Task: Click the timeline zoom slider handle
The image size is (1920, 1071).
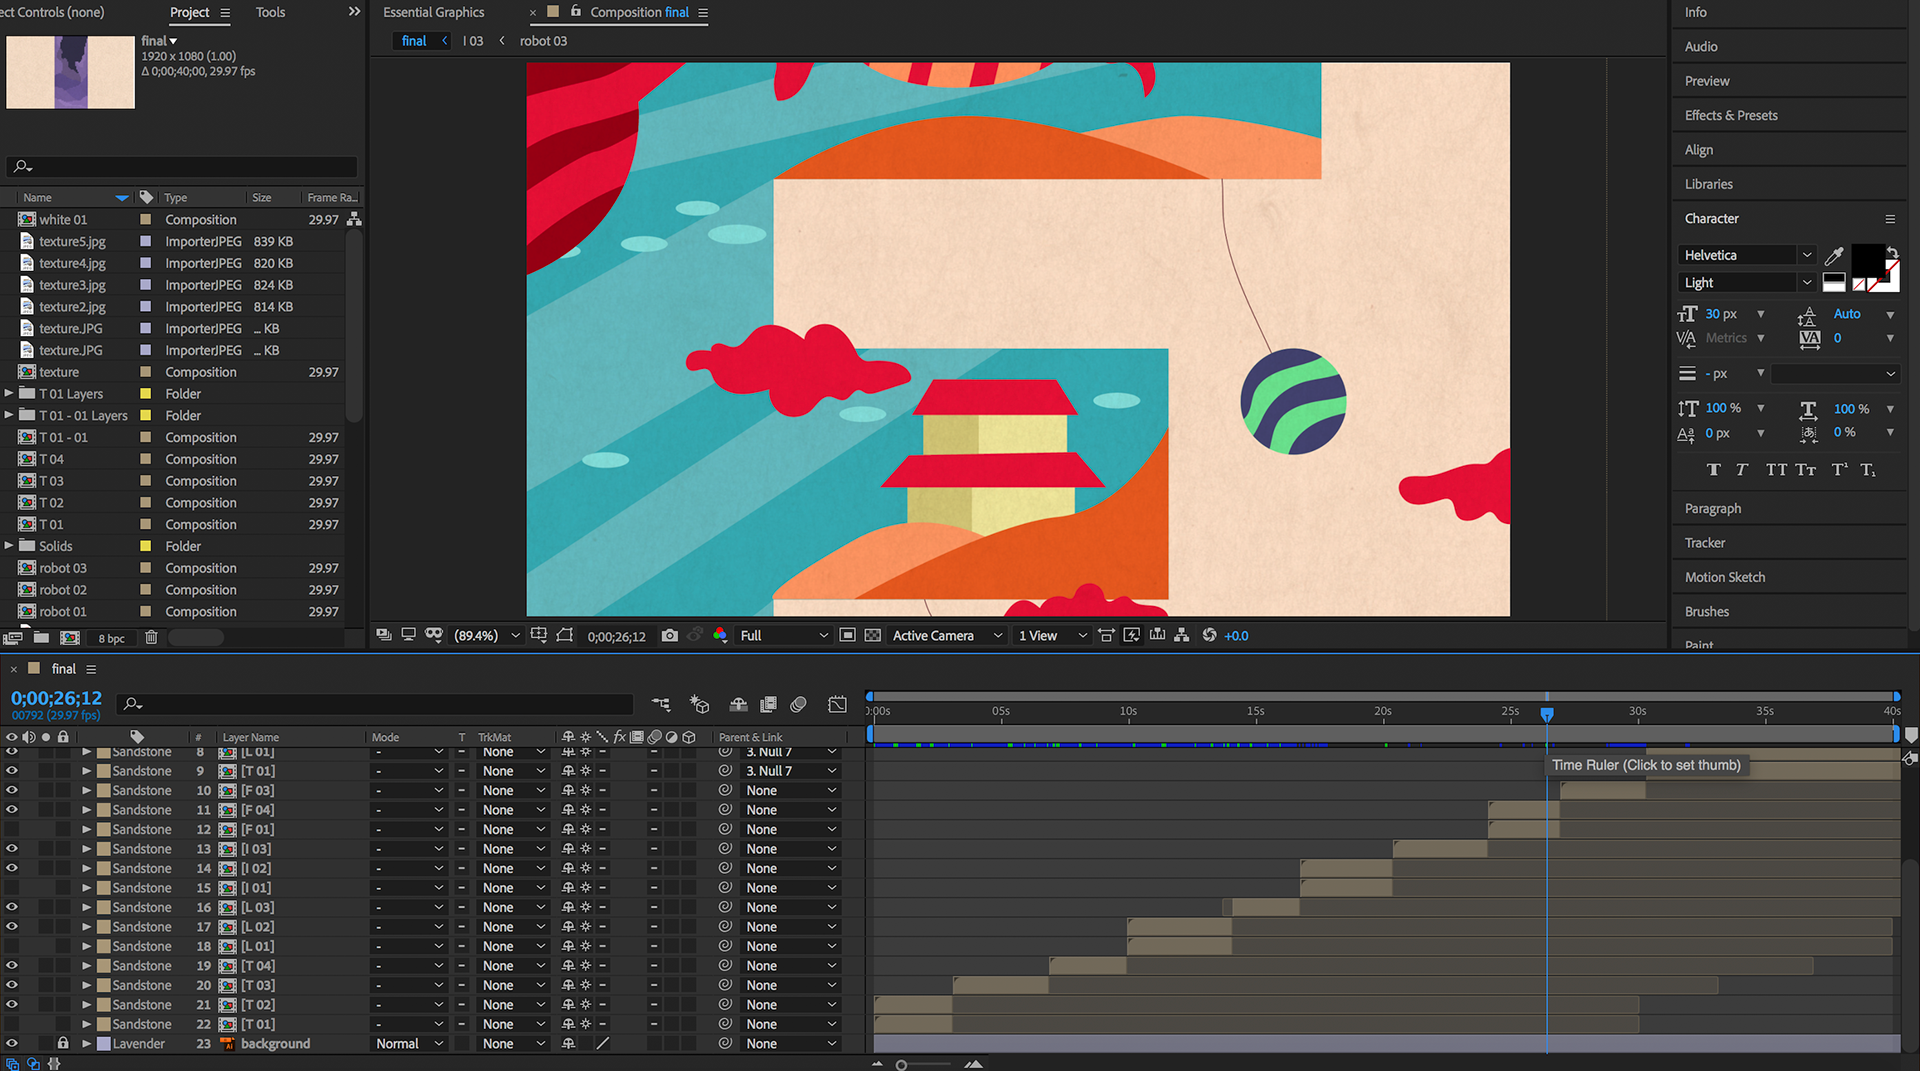Action: [x=901, y=1065]
